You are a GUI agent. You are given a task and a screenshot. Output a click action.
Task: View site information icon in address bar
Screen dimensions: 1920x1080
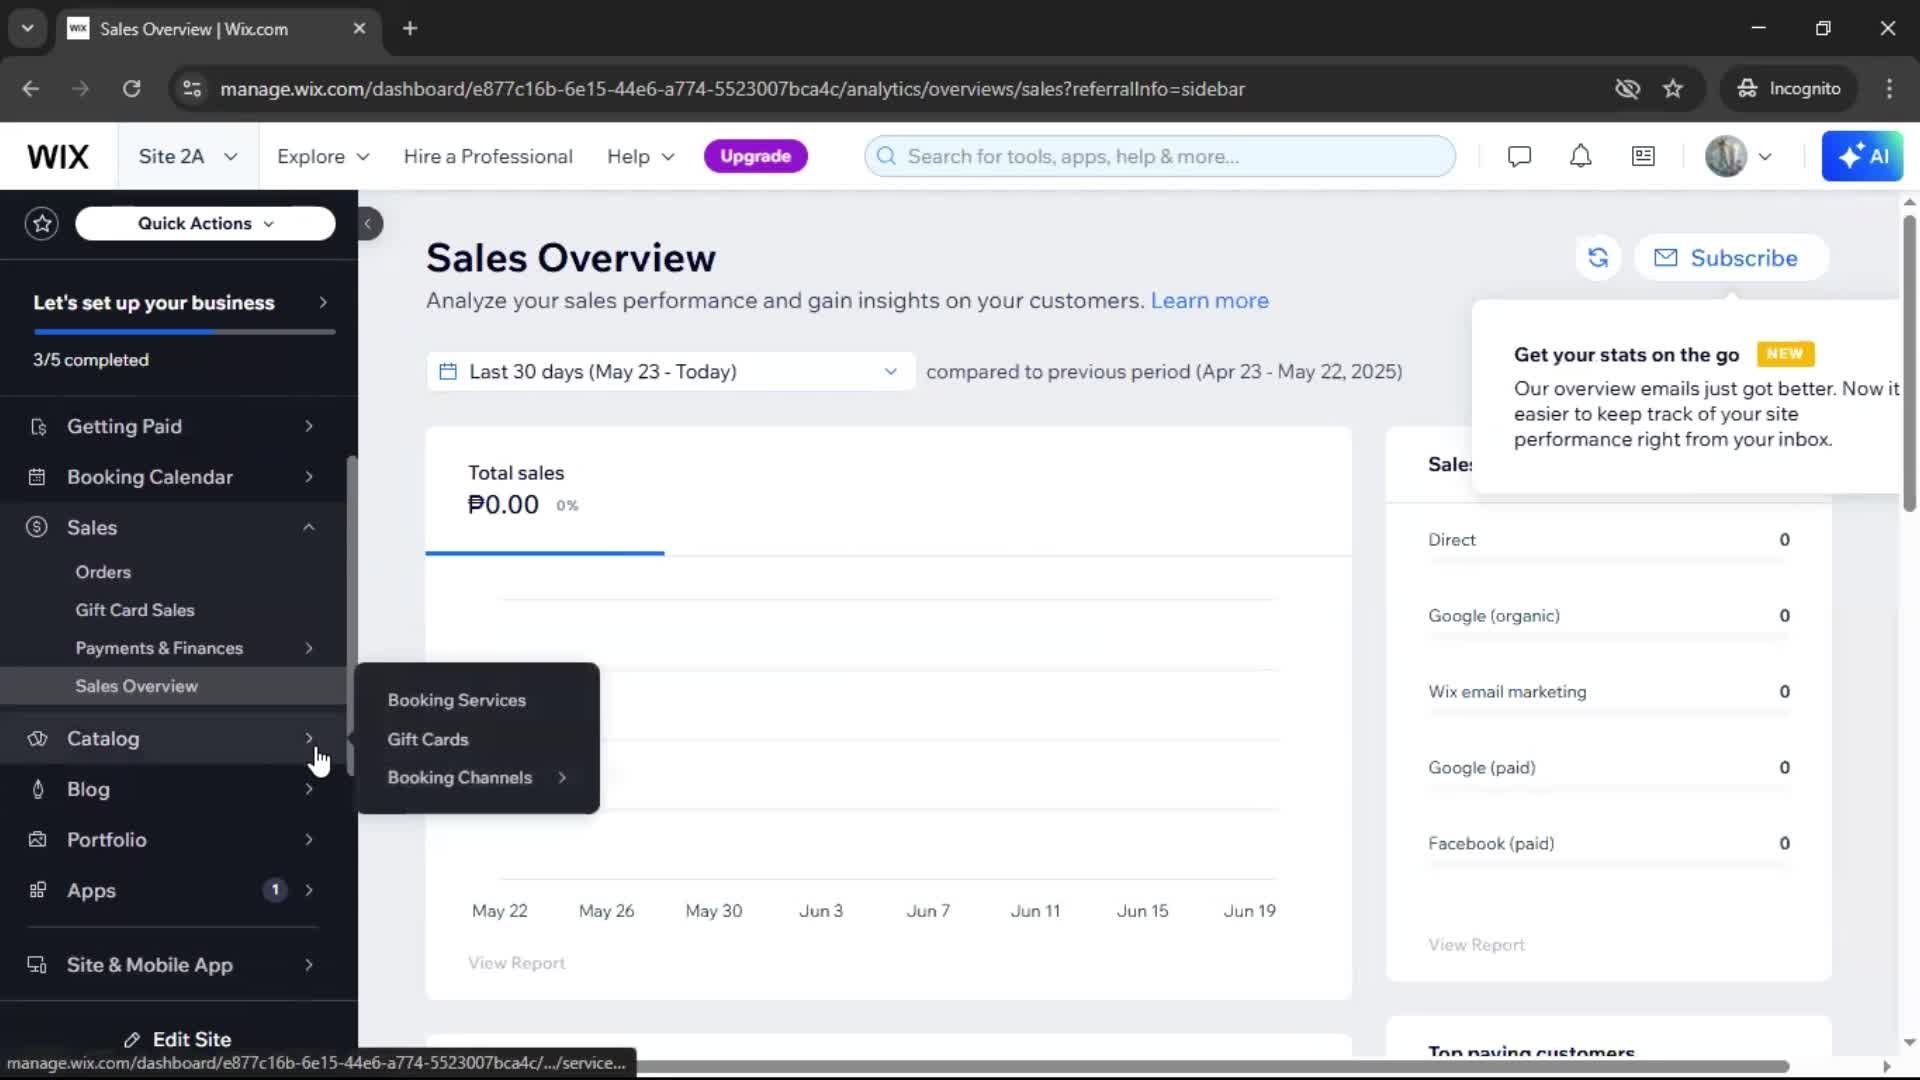click(x=191, y=89)
